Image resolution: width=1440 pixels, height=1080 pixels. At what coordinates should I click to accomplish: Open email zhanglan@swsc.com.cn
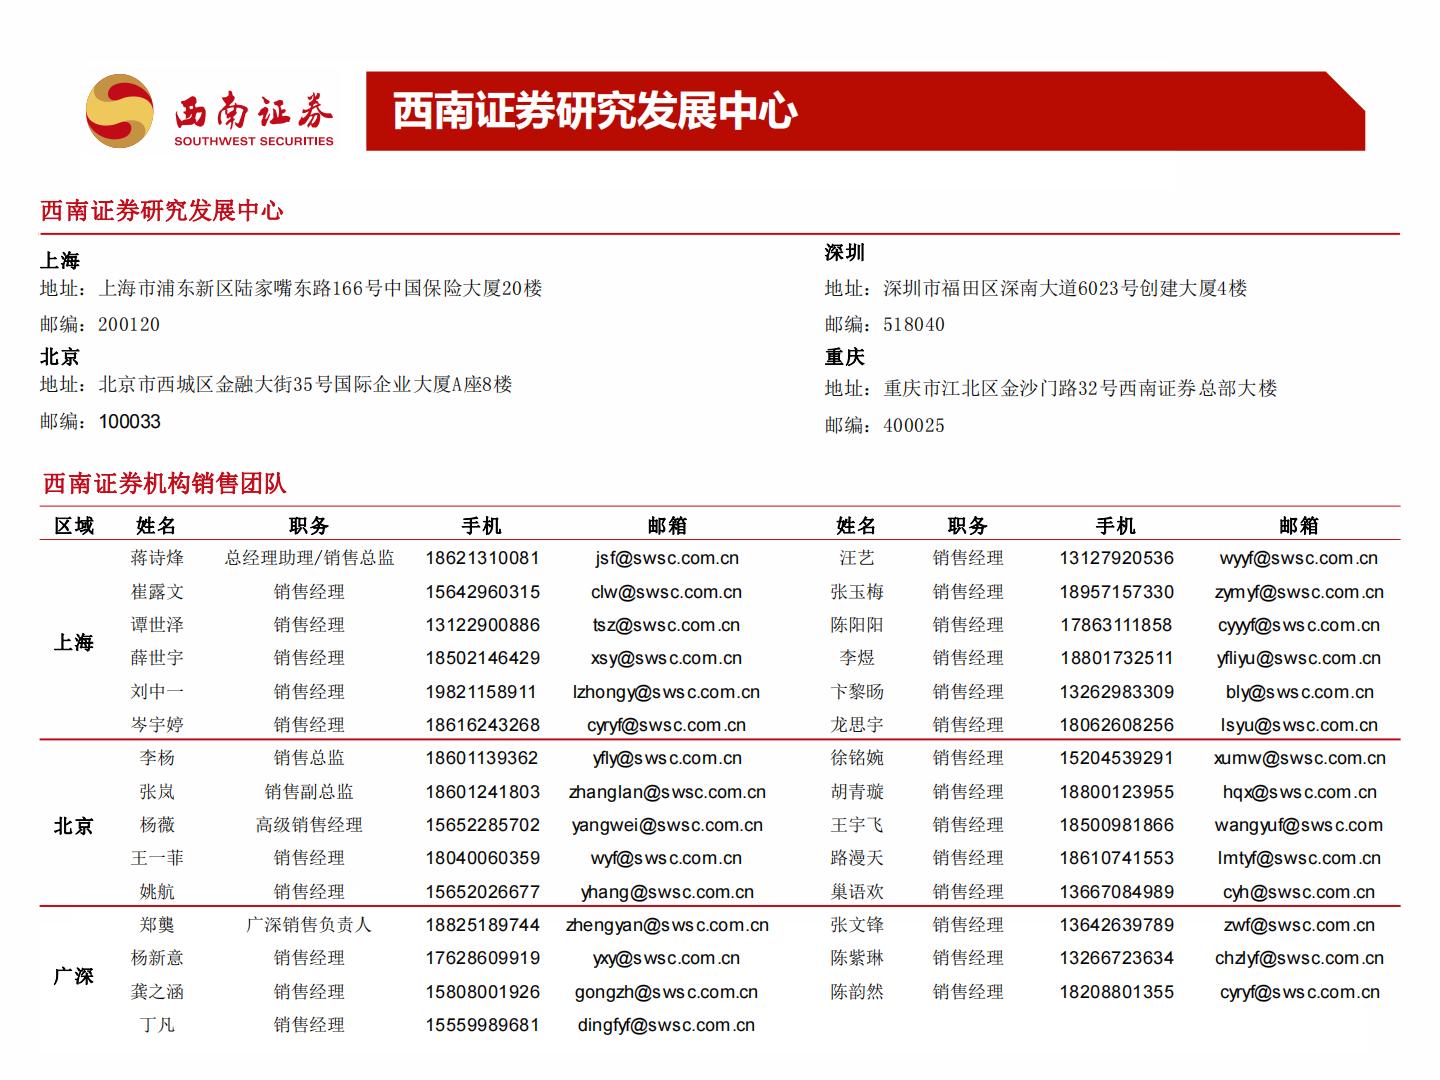(x=667, y=792)
